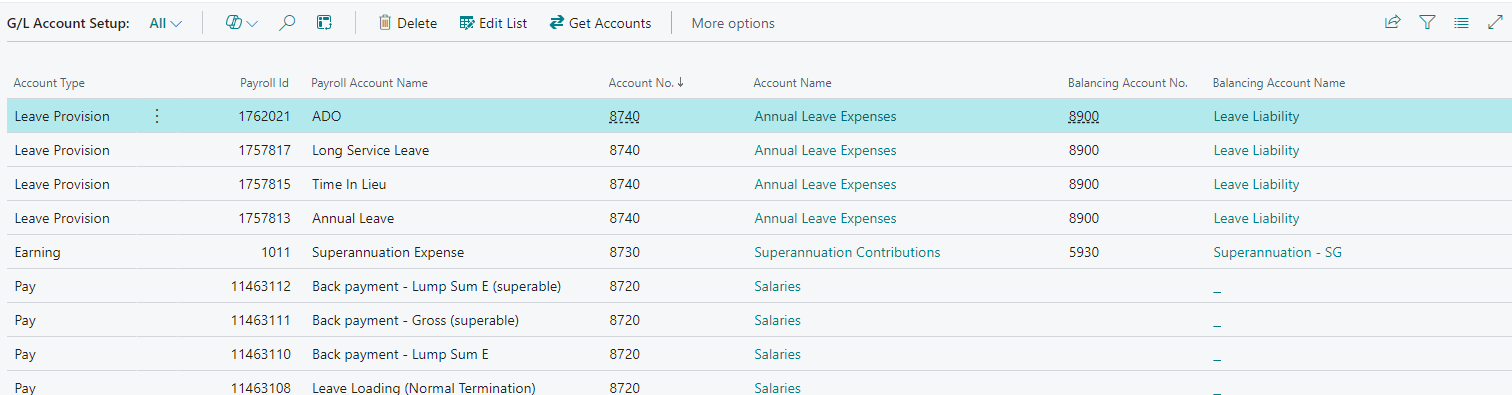Expand page with the diagonal arrows icon
This screenshot has width=1512, height=395.
[x=1495, y=22]
